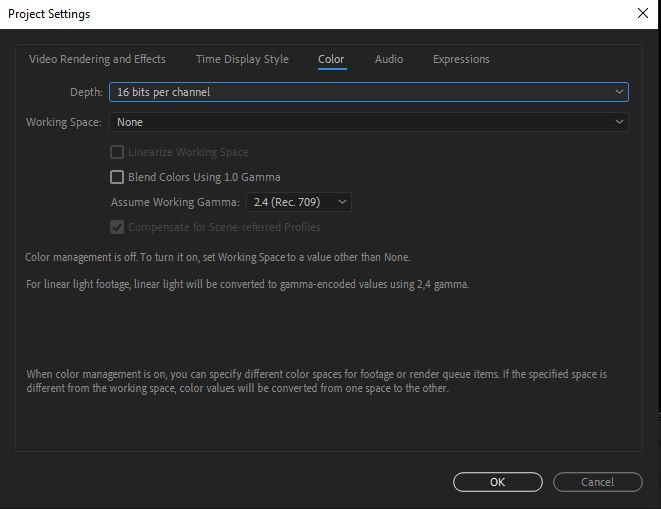
Task: Click the 'When color management is on' paragraph
Action: pos(317,381)
